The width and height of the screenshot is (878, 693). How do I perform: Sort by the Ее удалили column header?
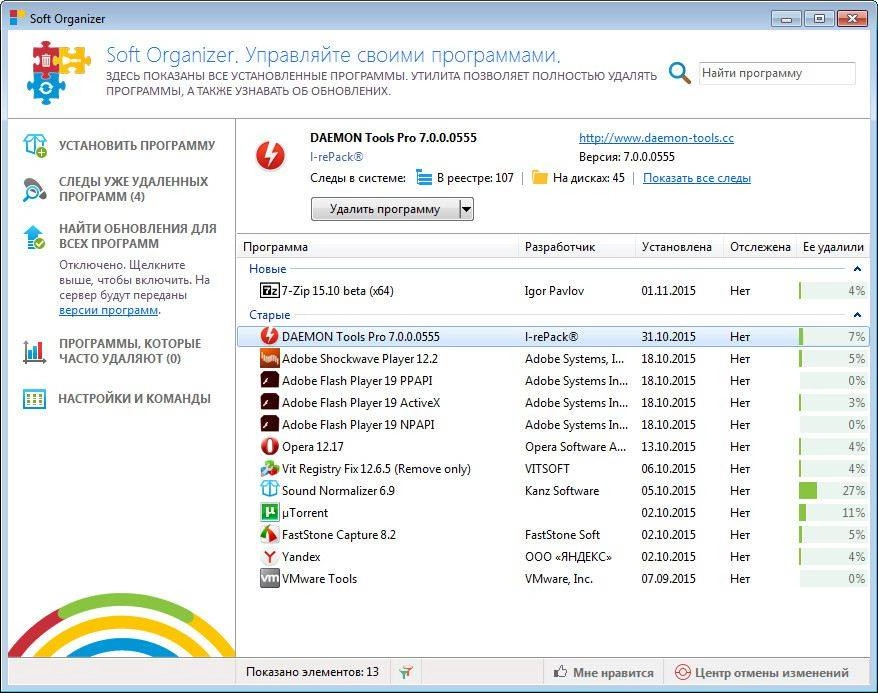pos(833,247)
